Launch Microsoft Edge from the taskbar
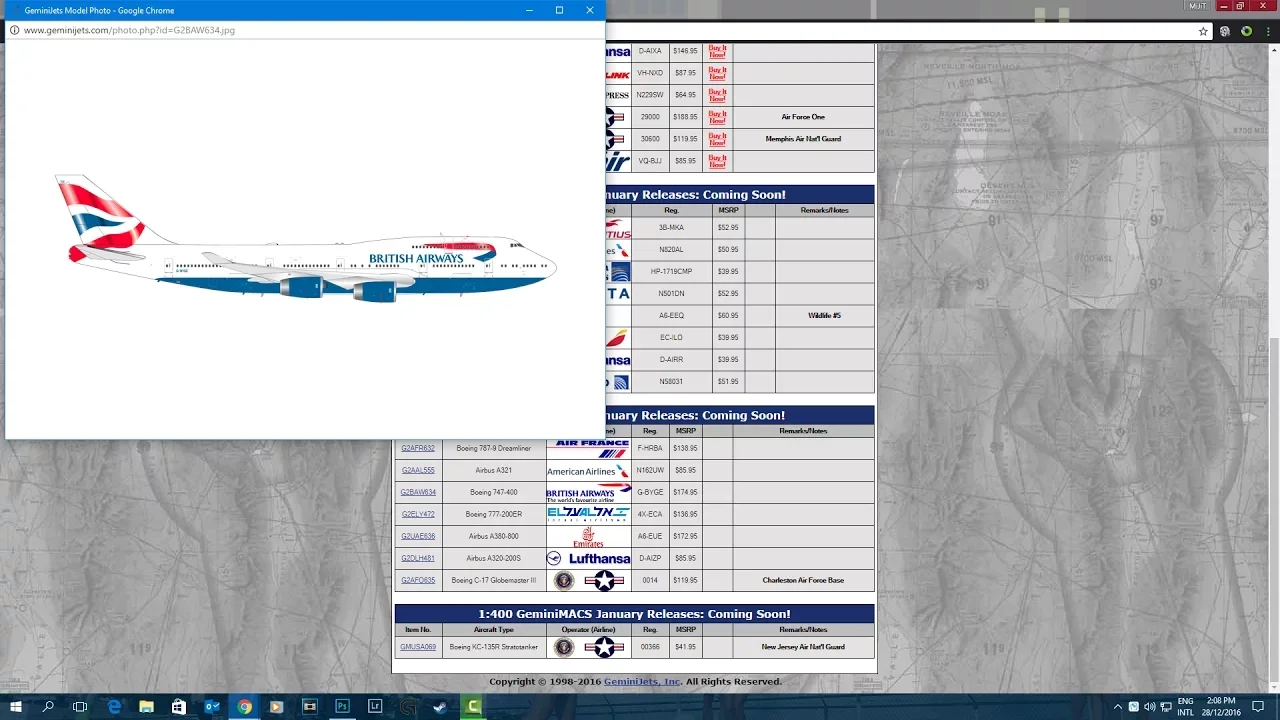Screen dimensions: 1280x720 point(114,706)
